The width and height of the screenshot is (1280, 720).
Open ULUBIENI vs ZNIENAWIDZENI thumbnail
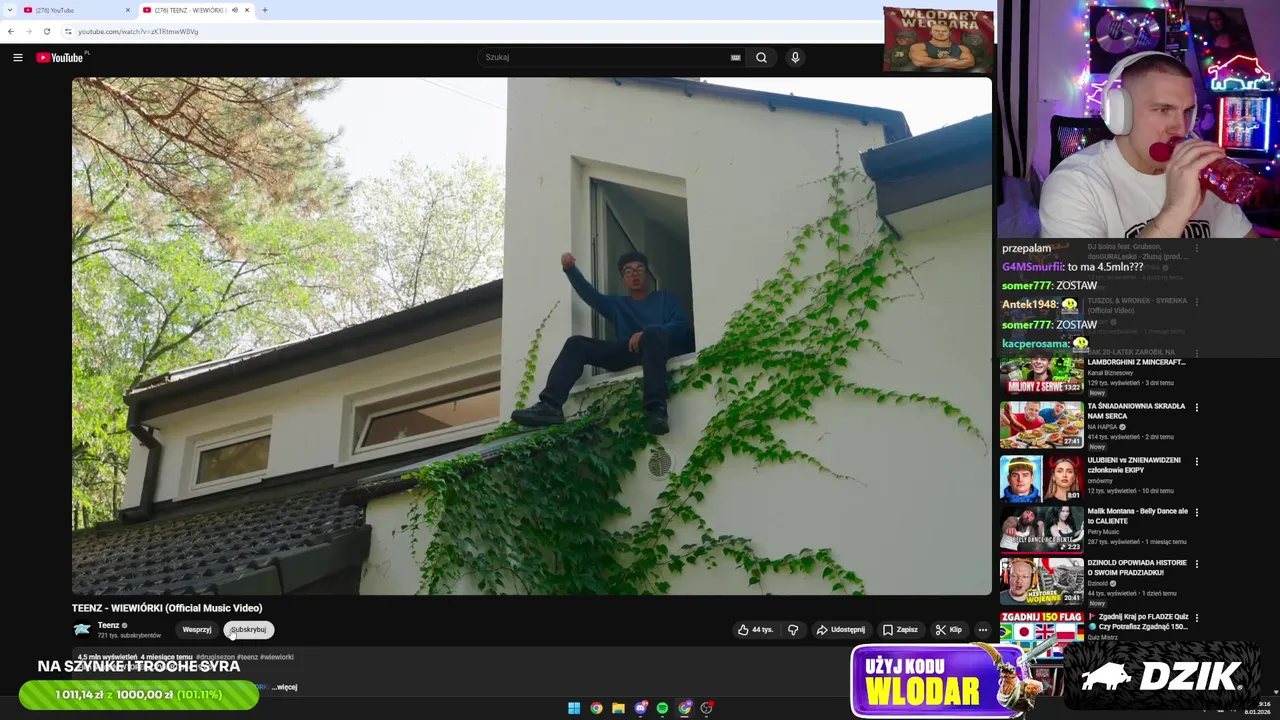point(1041,478)
